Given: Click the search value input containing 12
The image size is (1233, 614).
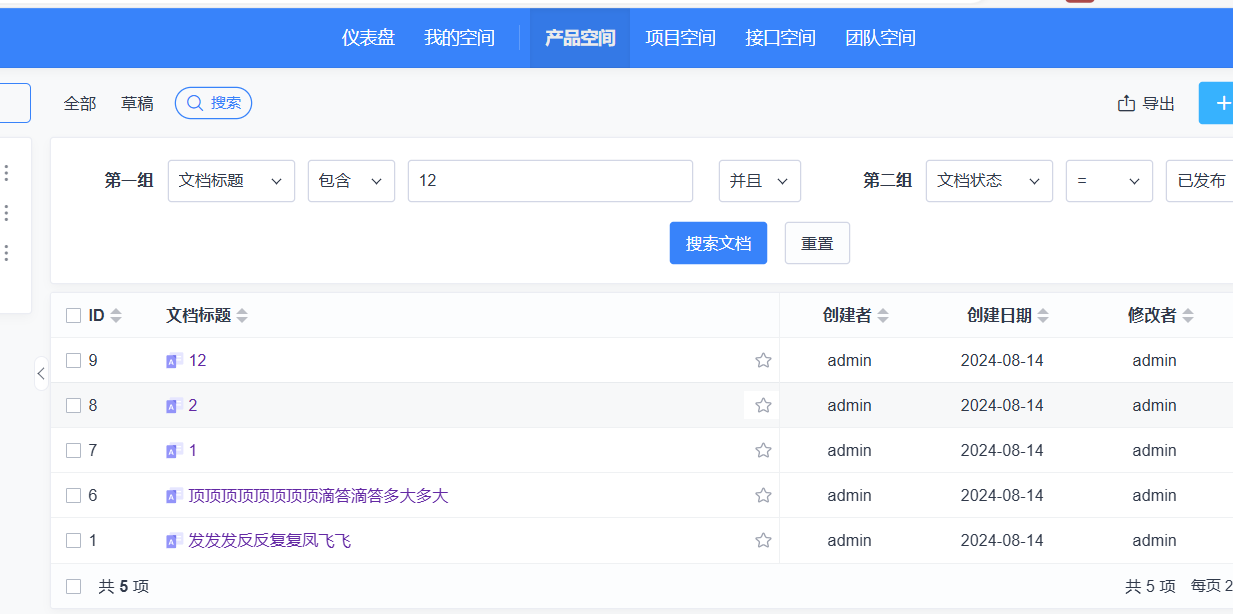Looking at the screenshot, I should (550, 181).
